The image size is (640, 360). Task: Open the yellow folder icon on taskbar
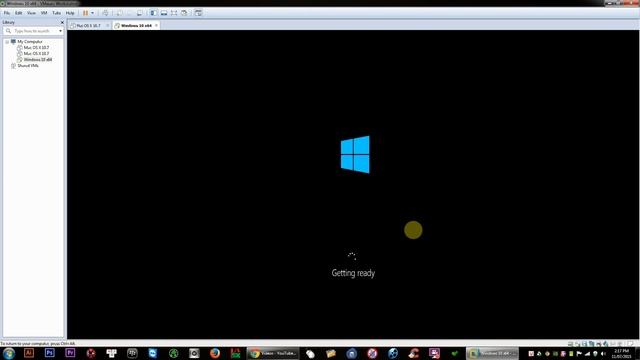point(331,353)
